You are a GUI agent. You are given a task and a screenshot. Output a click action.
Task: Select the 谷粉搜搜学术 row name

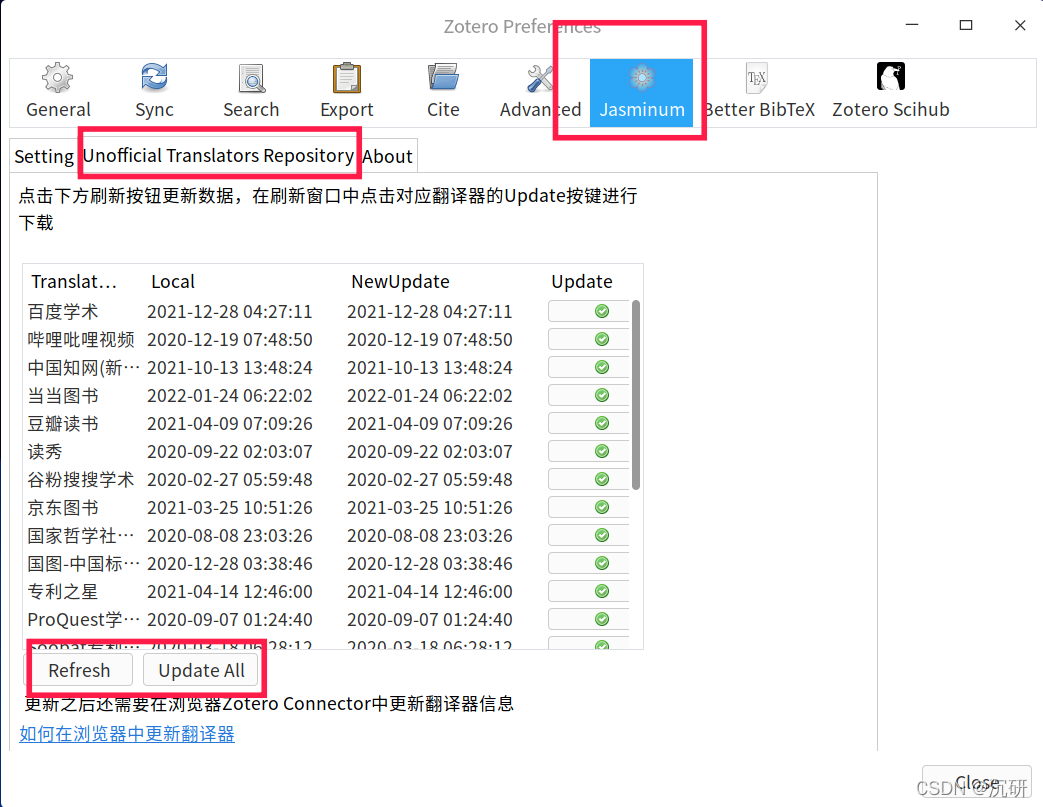[x=80, y=479]
